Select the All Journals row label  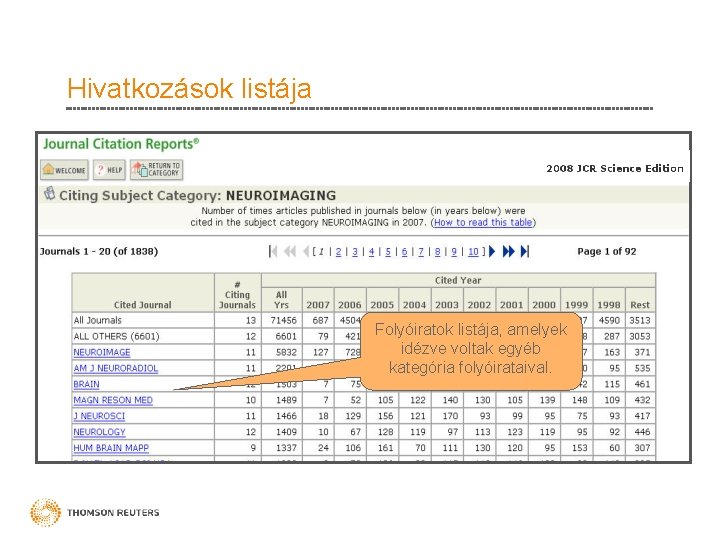(x=98, y=321)
